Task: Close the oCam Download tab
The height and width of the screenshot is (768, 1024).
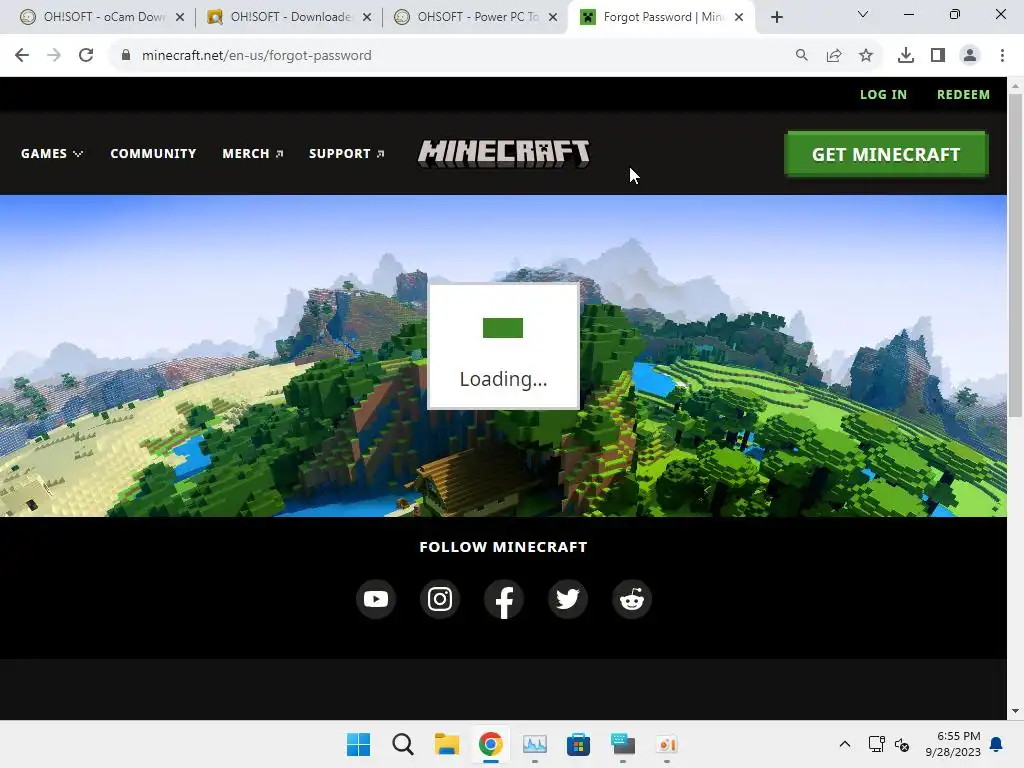Action: click(180, 18)
